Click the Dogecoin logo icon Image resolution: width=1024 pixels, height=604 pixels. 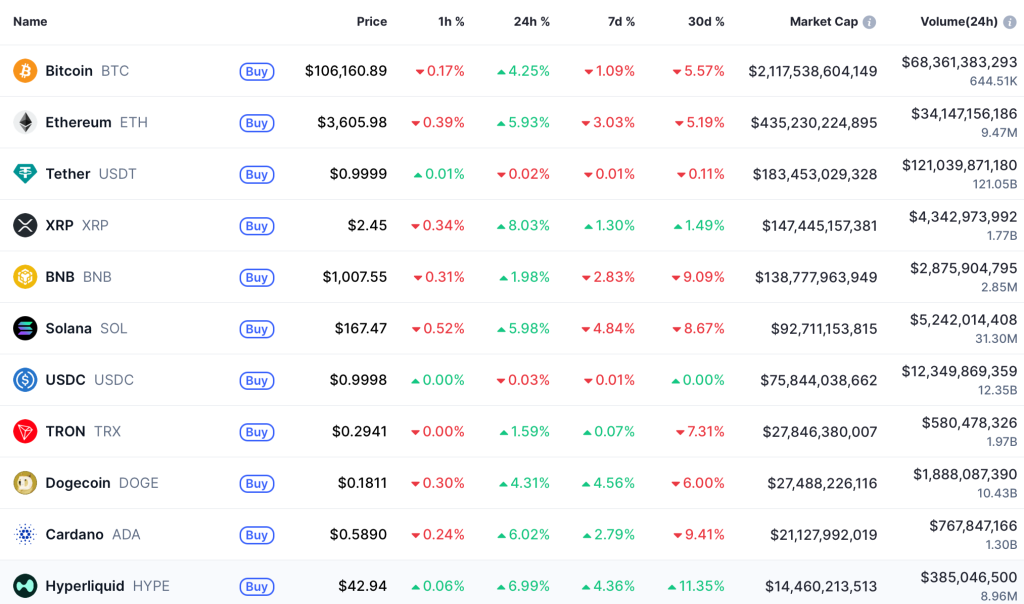[23, 483]
